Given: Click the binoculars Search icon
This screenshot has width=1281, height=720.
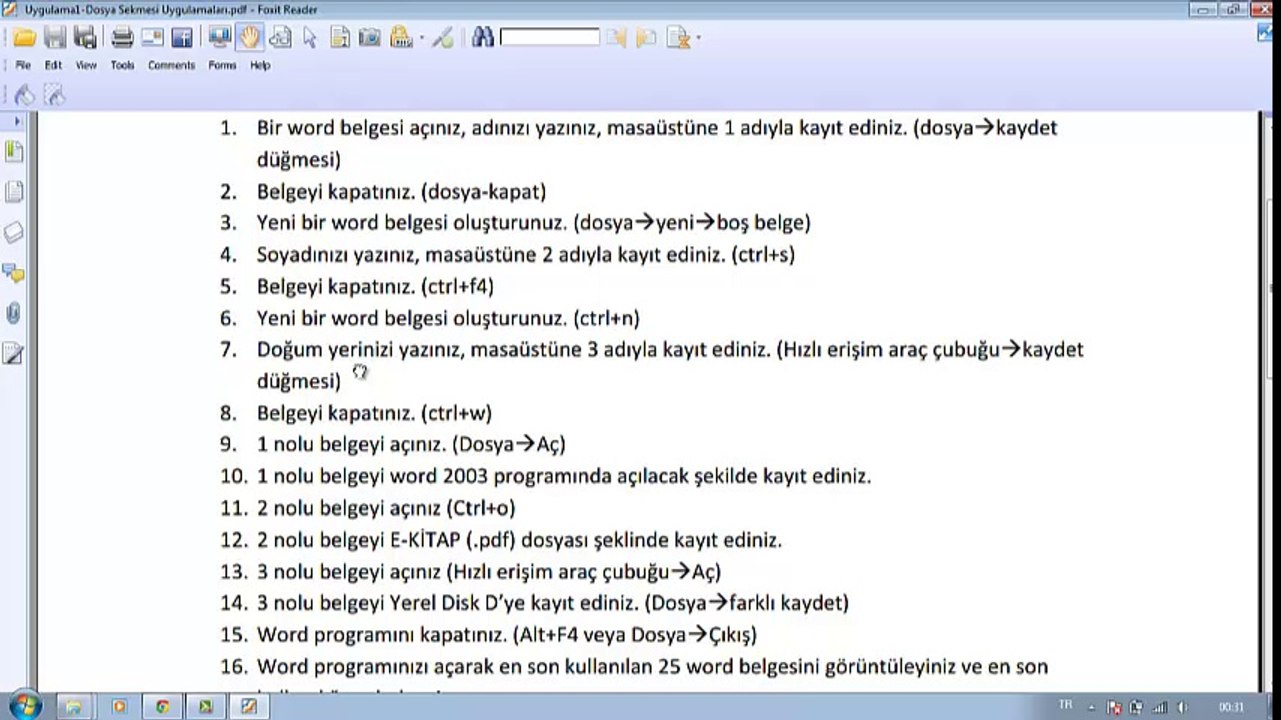Looking at the screenshot, I should point(483,38).
